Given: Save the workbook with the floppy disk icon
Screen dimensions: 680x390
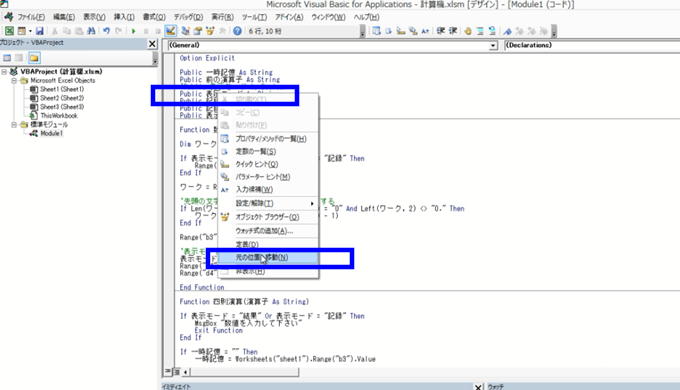Looking at the screenshot, I should pyautogui.click(x=39, y=31).
